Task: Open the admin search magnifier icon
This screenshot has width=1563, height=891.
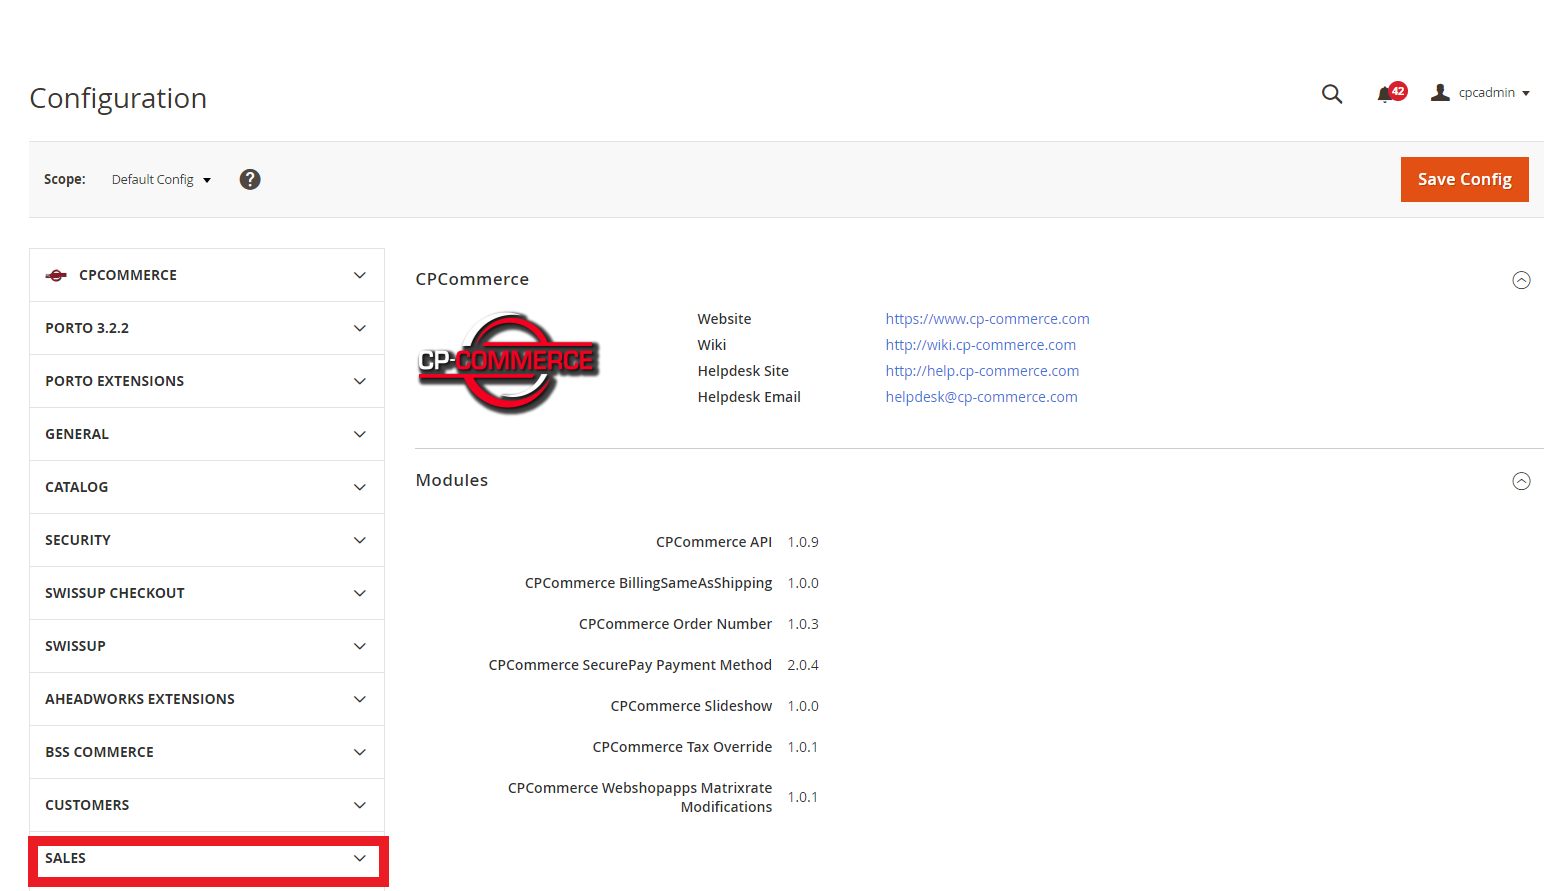Action: [x=1331, y=94]
